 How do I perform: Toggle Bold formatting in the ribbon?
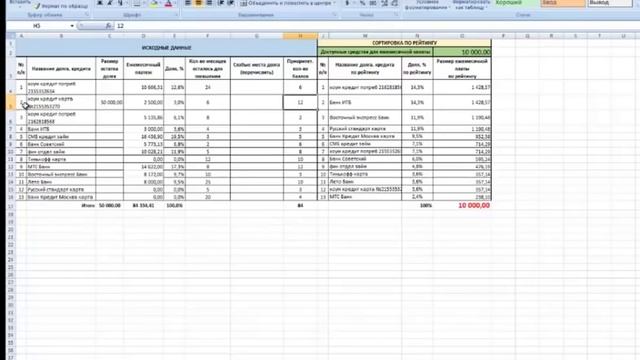click(x=100, y=3)
